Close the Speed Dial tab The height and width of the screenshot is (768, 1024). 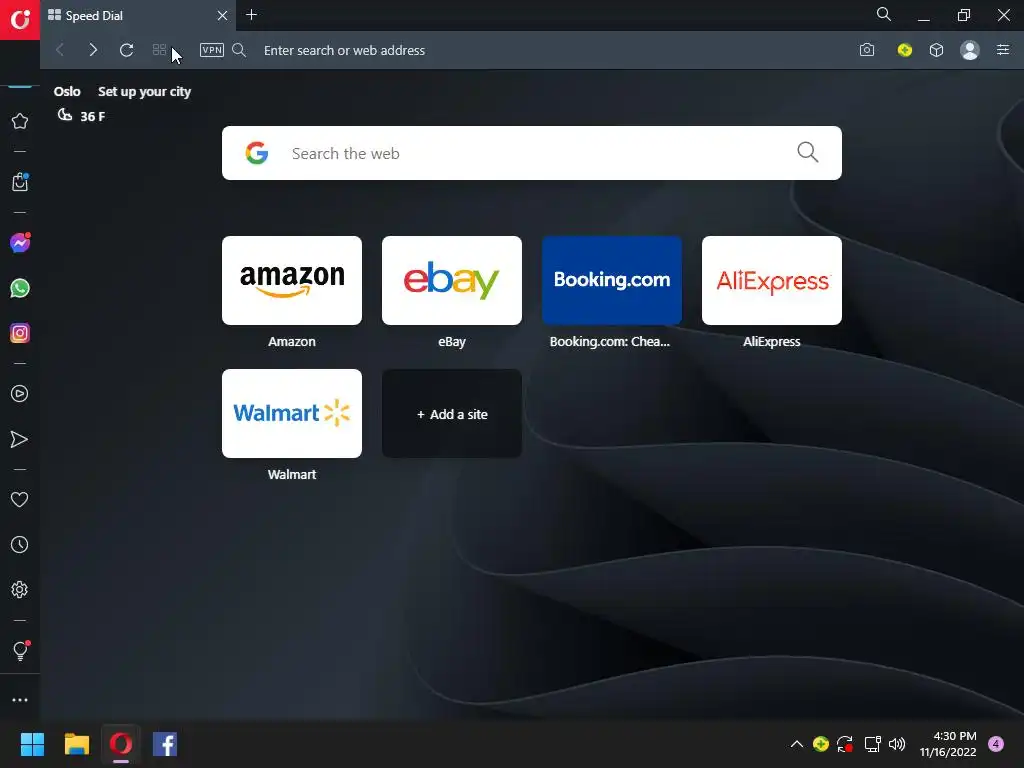[x=222, y=16]
